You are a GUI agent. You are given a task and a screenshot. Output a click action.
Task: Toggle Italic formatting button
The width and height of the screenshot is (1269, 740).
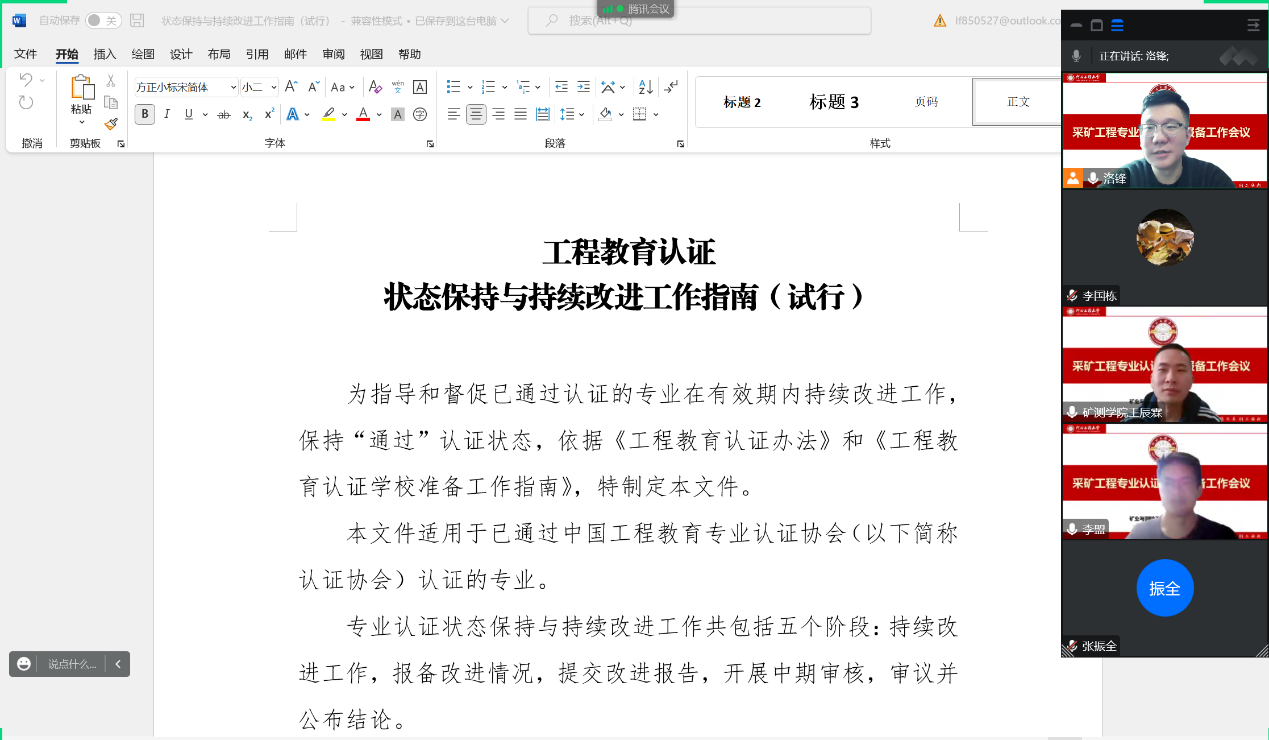[167, 114]
